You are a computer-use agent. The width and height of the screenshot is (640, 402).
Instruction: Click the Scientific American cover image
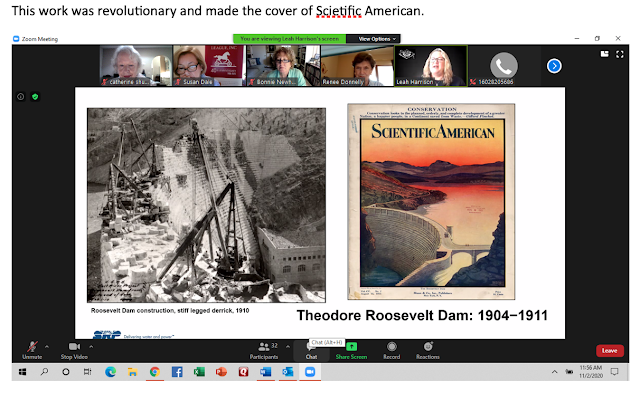click(x=431, y=202)
